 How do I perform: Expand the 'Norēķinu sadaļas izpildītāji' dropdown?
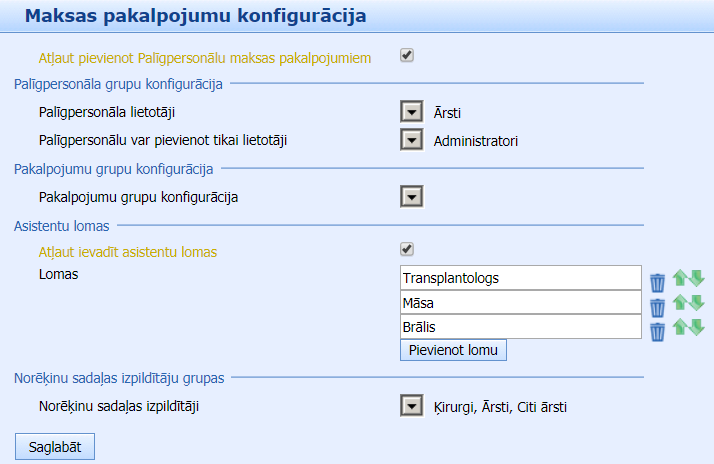411,405
